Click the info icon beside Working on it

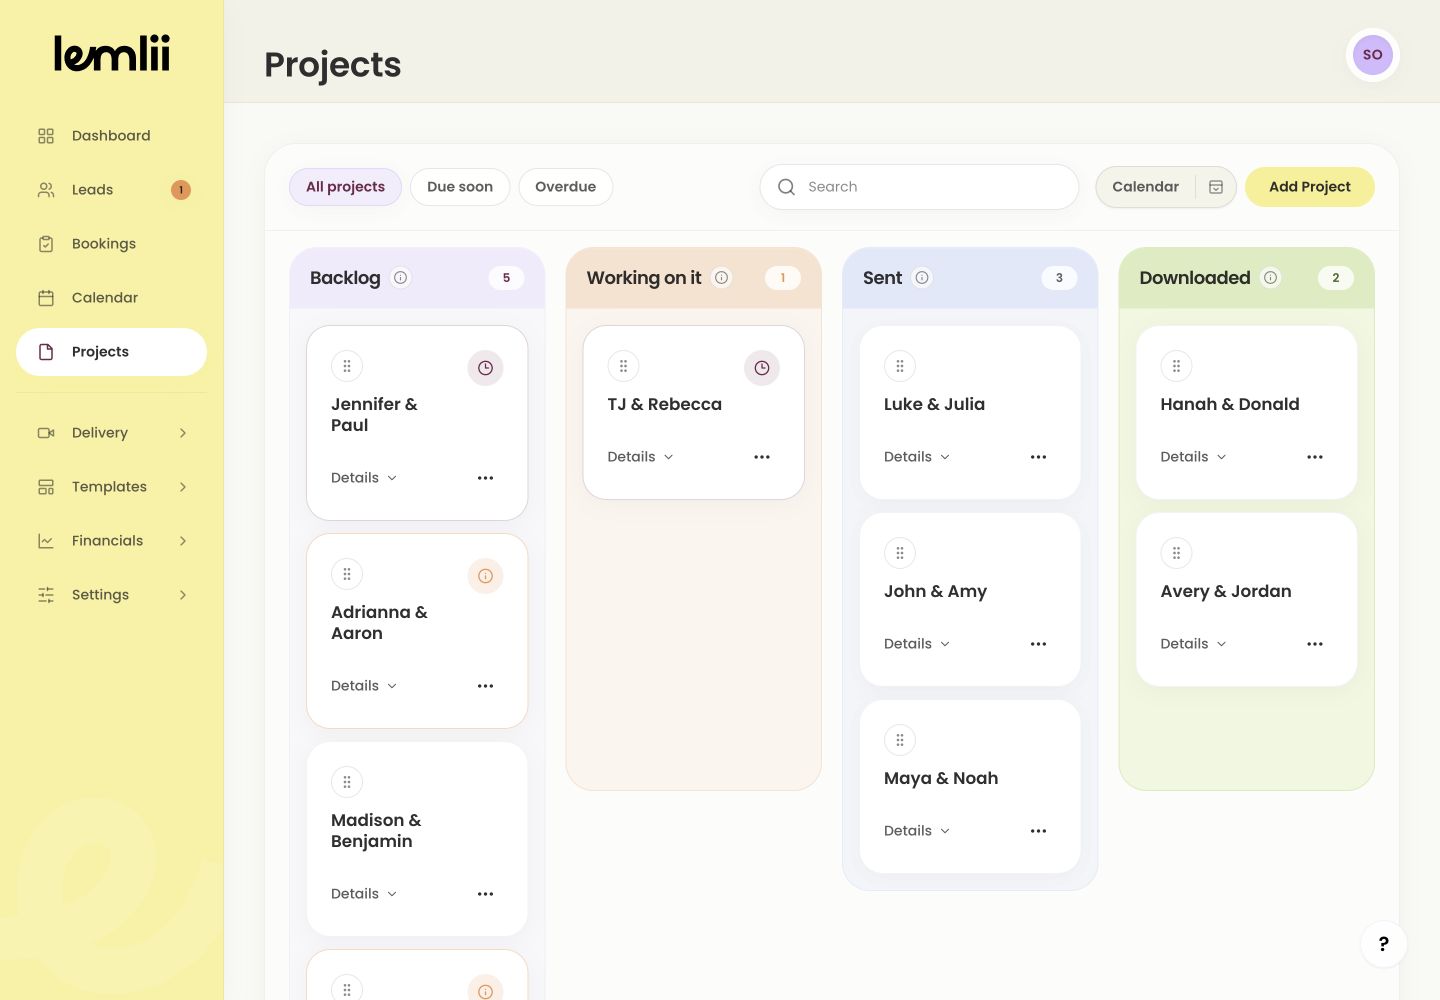click(722, 278)
